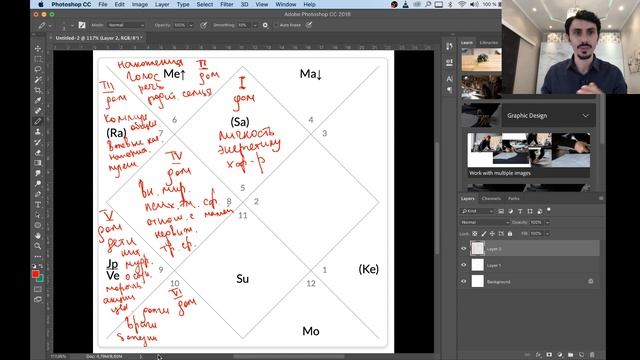Add a layer style with fx icon
640x360 pixels.
click(539, 355)
